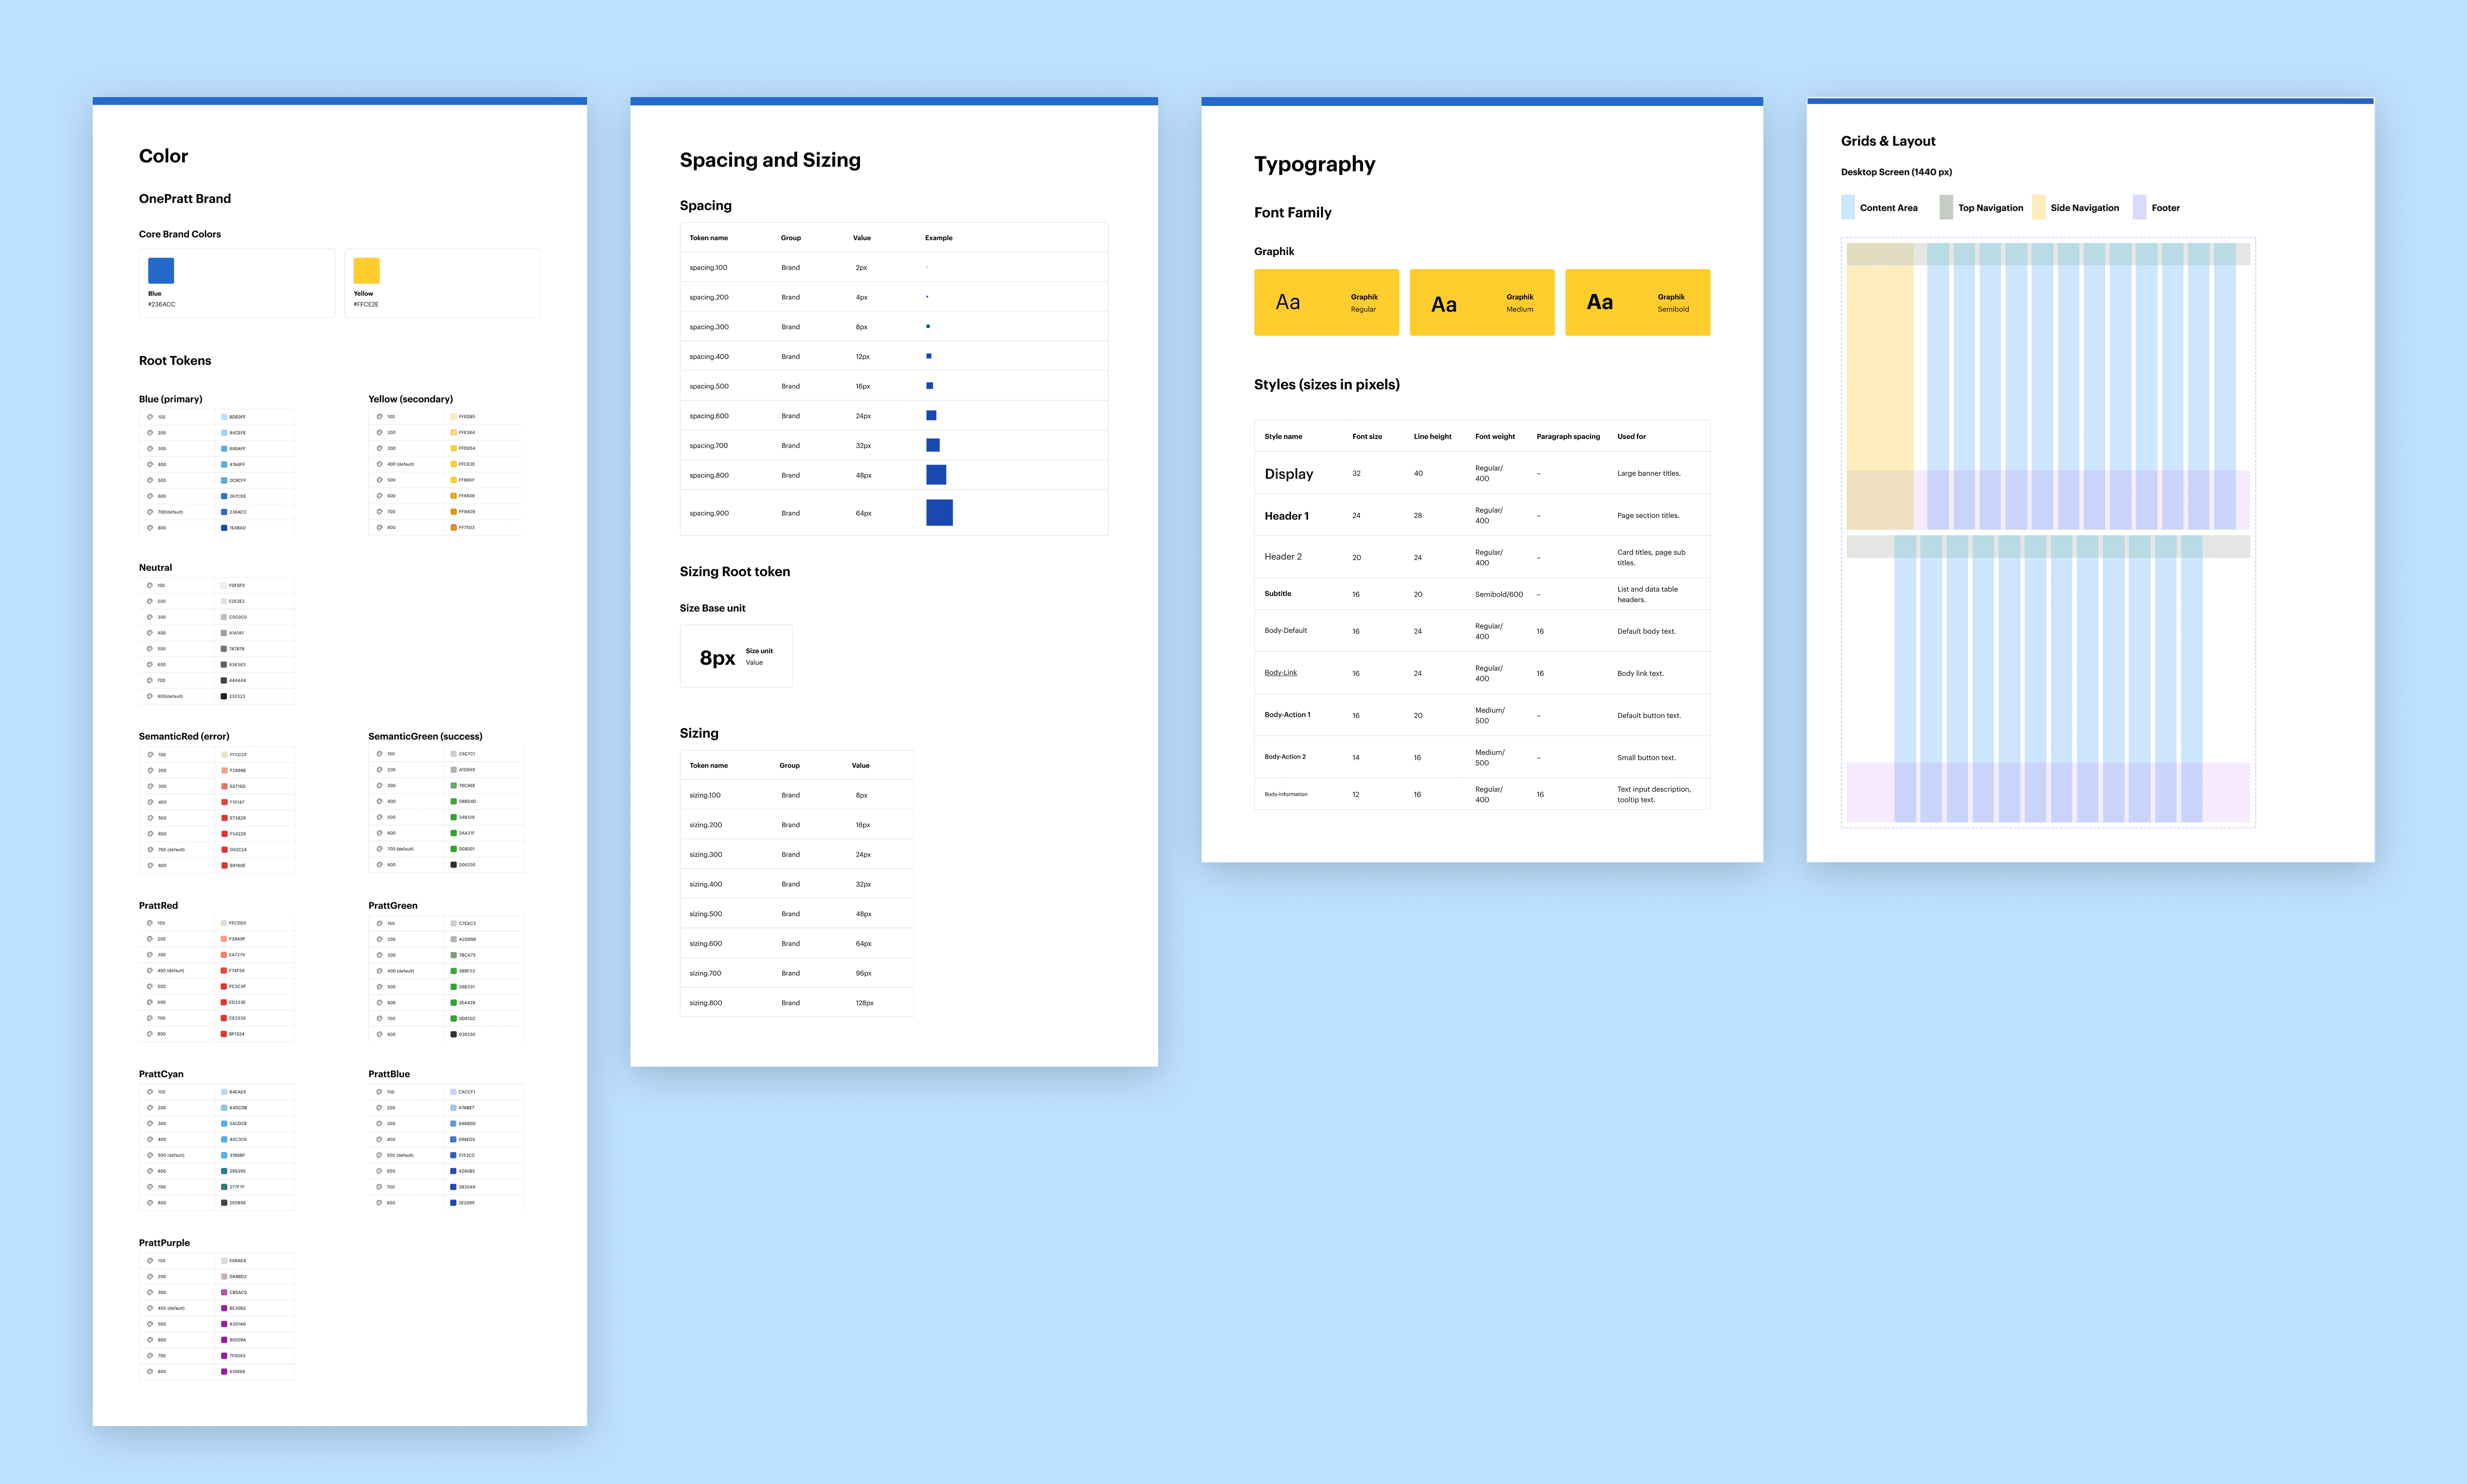Click the palette icon for Neutral 800(default)

tap(150, 696)
